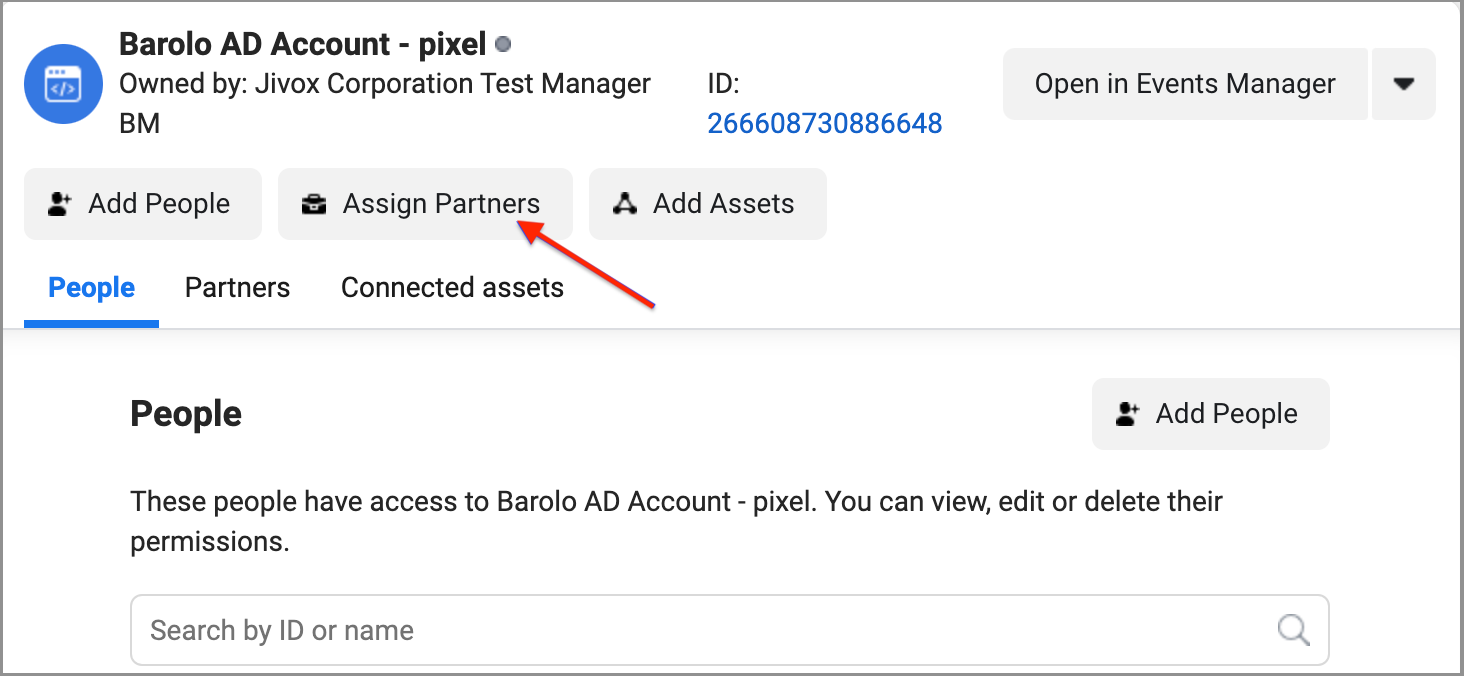The image size is (1464, 676).
Task: Click the briefcase icon on Assign Partners
Action: click(x=314, y=204)
